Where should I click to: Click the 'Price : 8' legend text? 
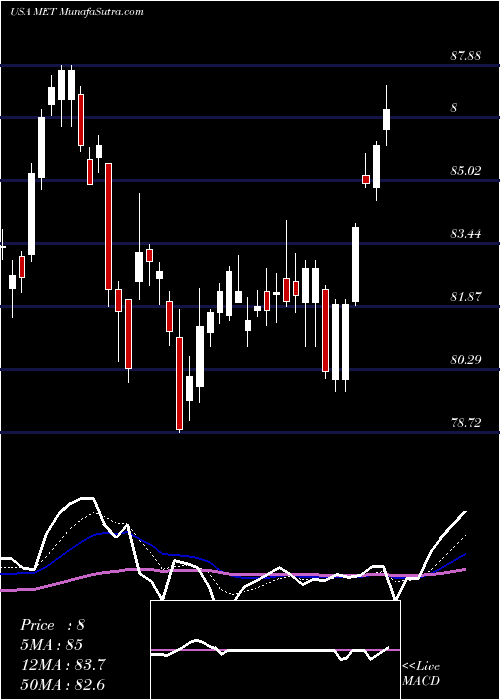coord(52,625)
